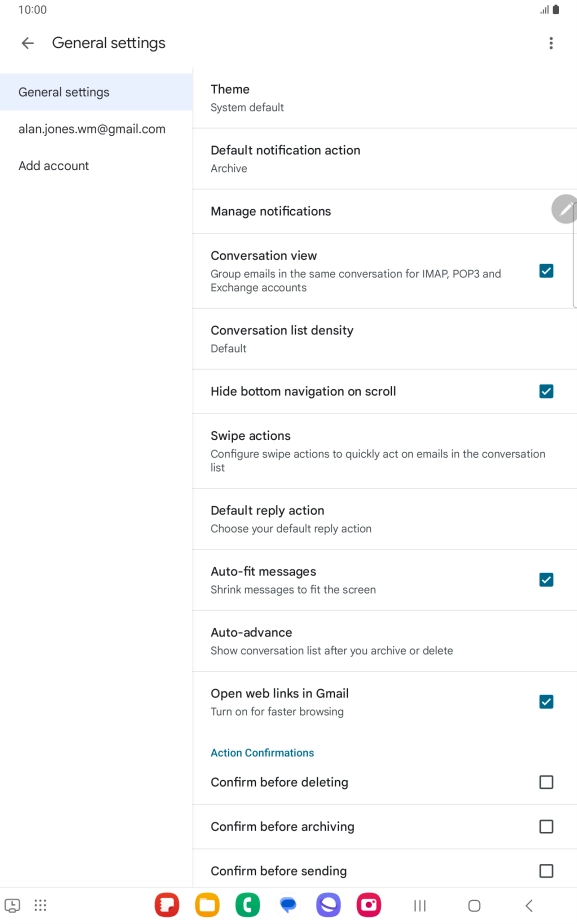Launch the pink camera app in dock
This screenshot has width=577, height=924.
tap(369, 905)
